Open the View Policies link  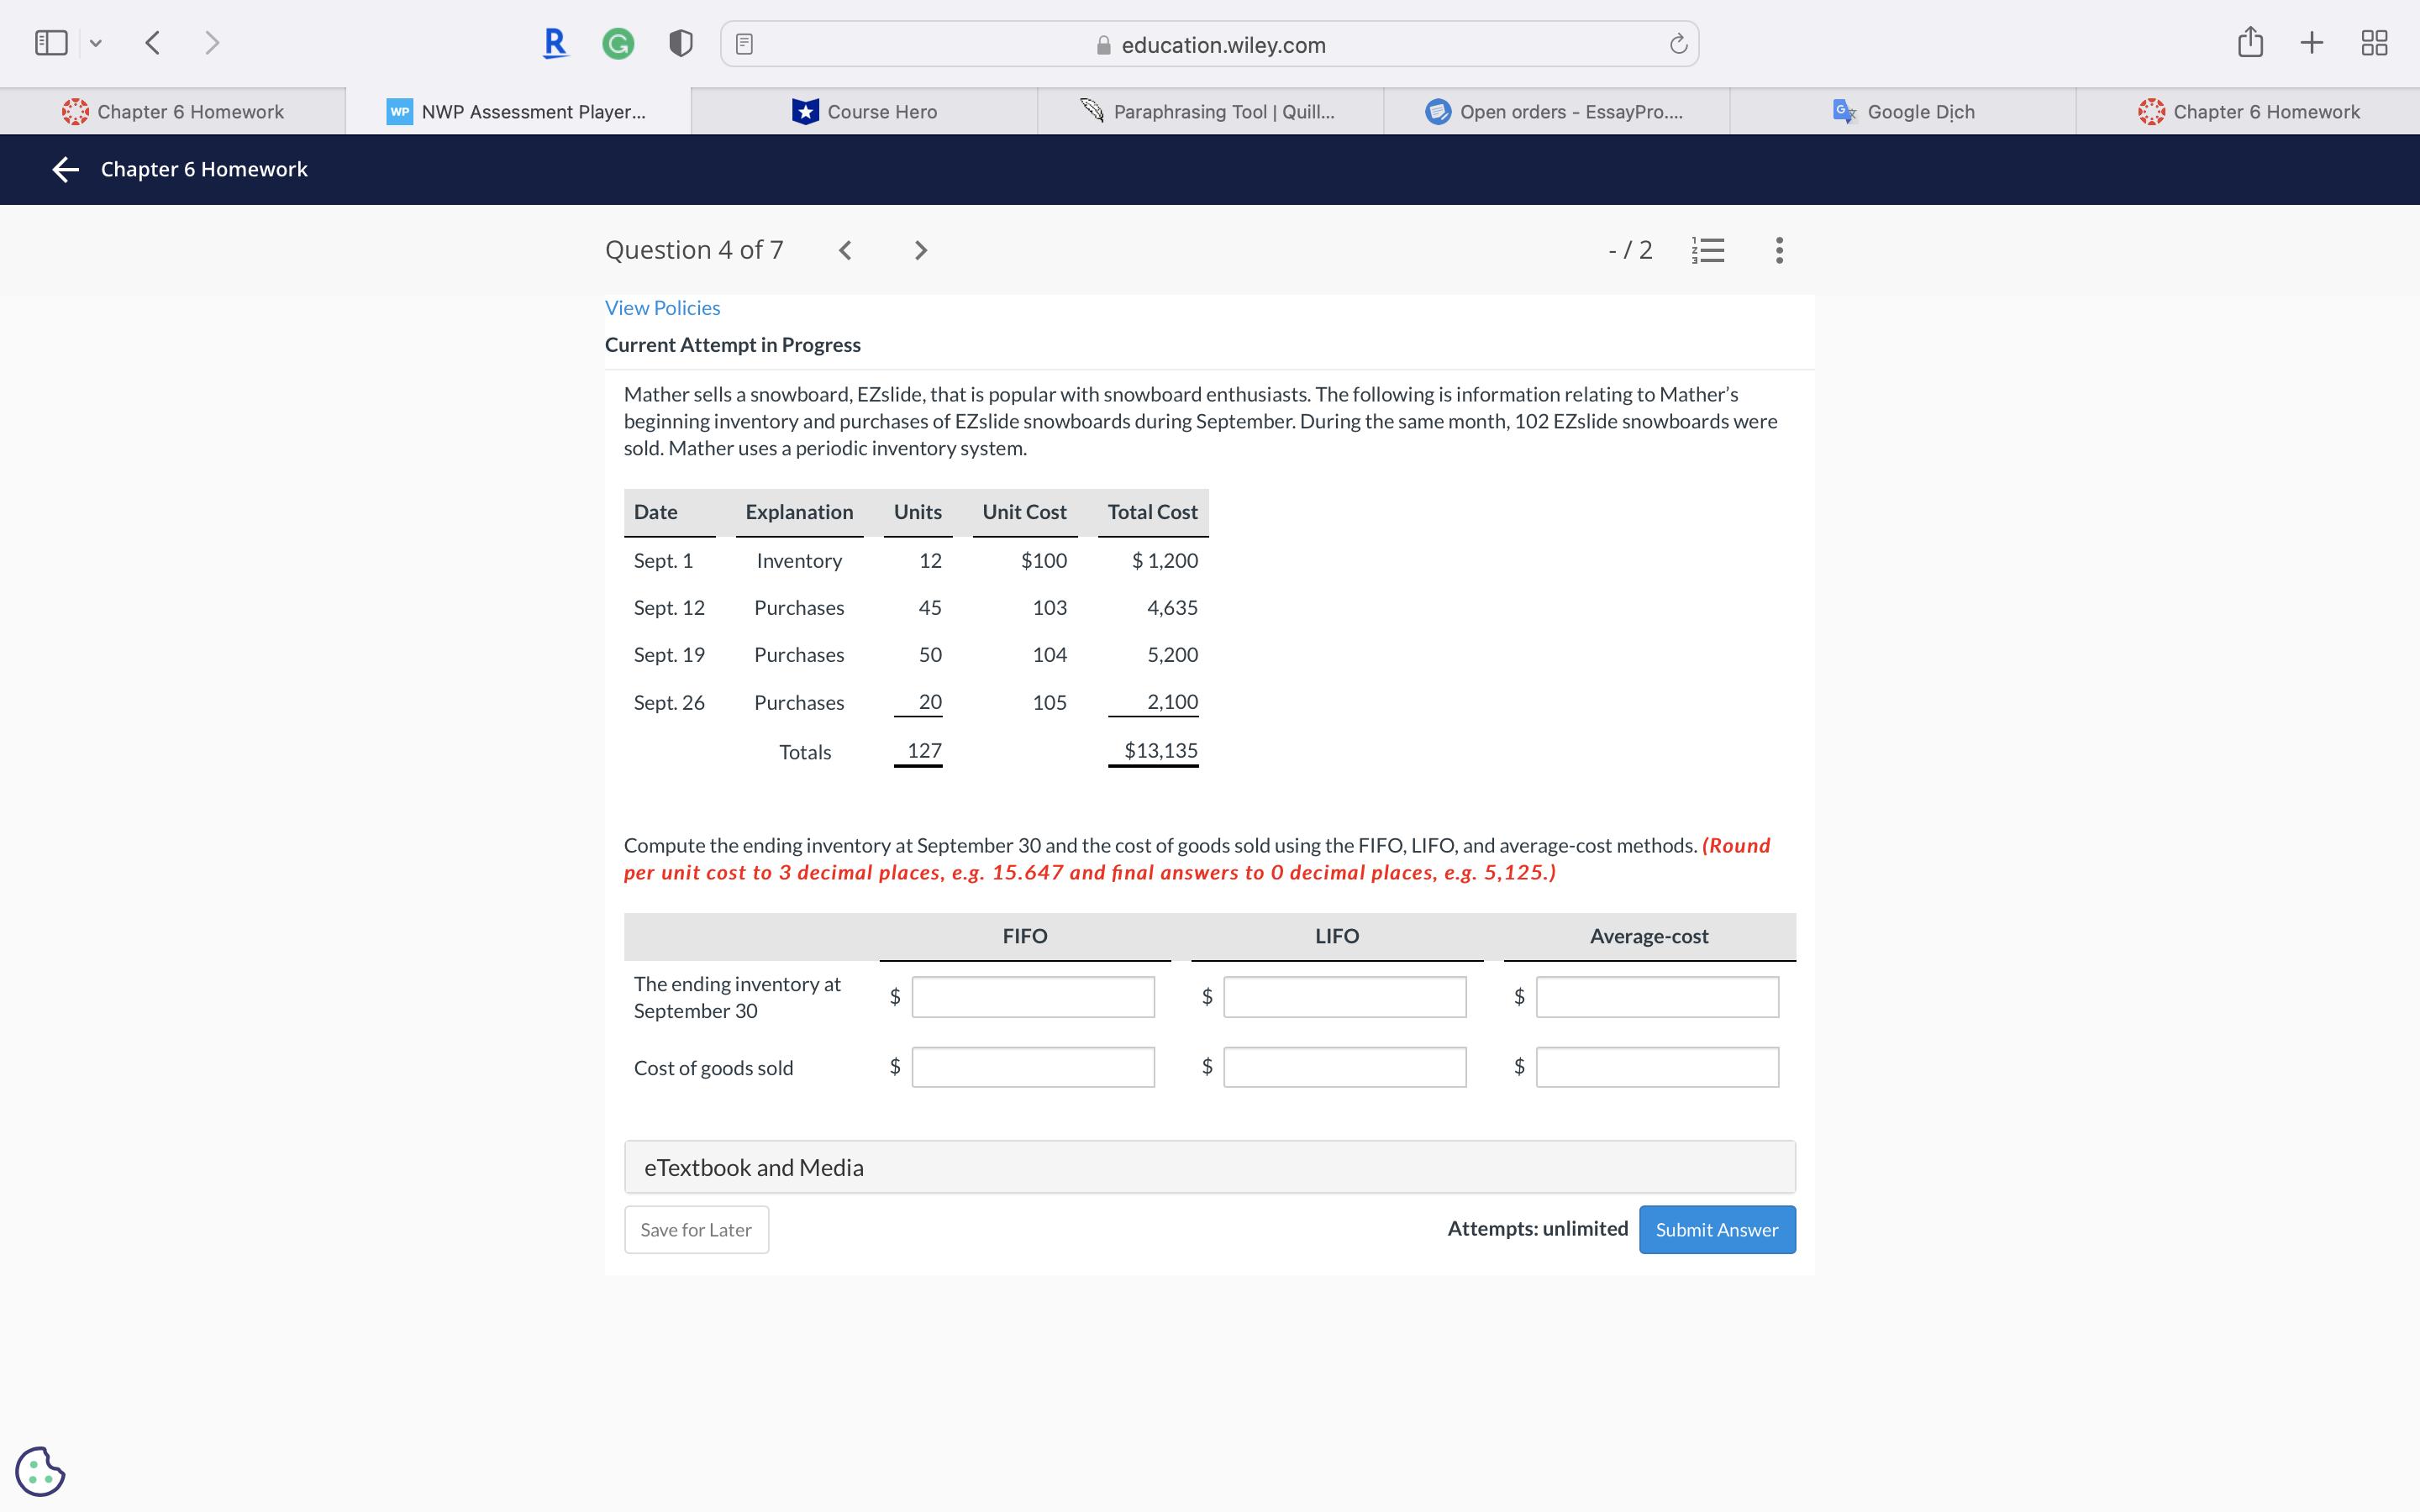click(x=662, y=308)
